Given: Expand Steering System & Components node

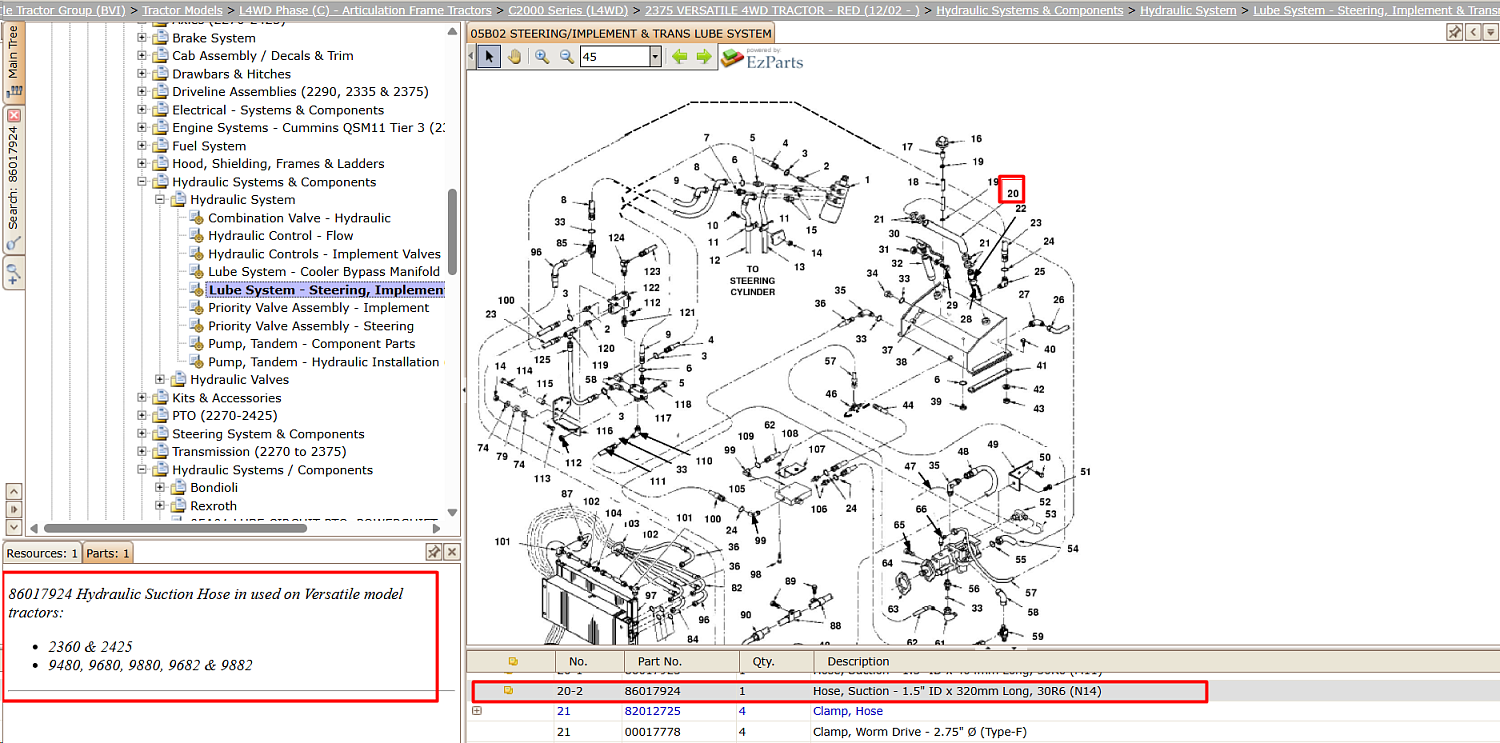Looking at the screenshot, I should pos(142,434).
